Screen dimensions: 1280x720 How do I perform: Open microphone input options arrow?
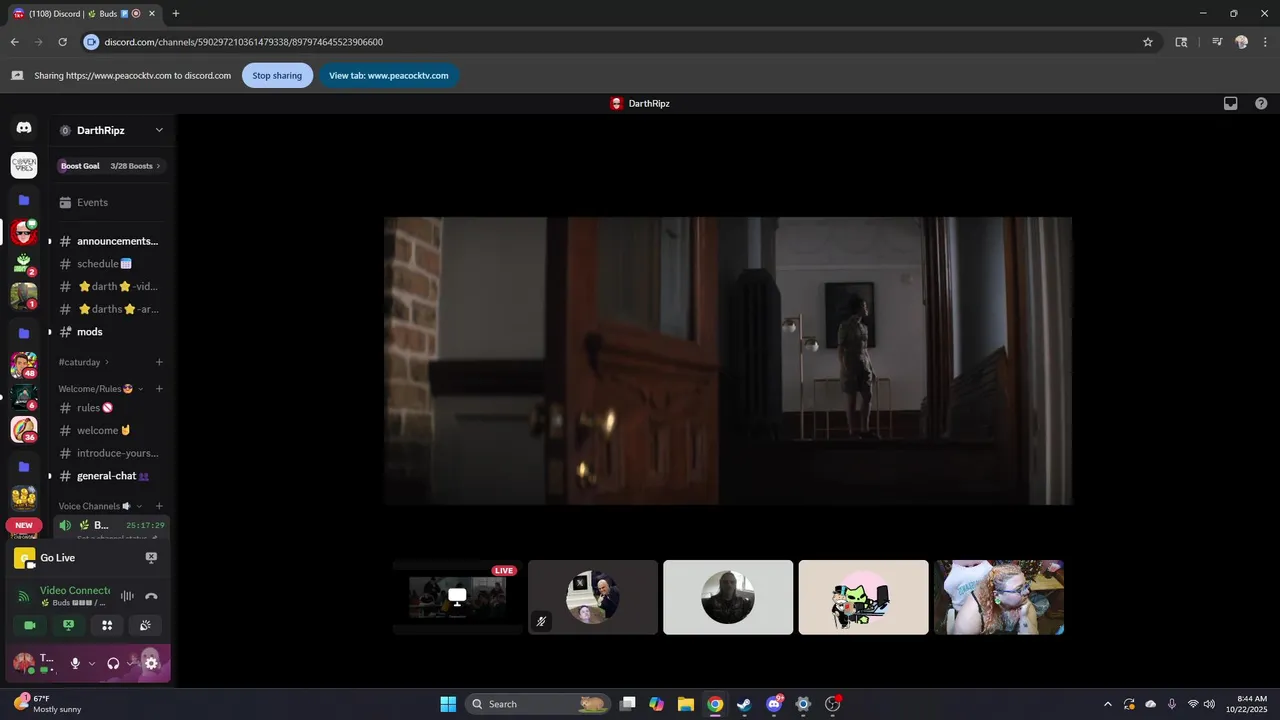point(92,663)
